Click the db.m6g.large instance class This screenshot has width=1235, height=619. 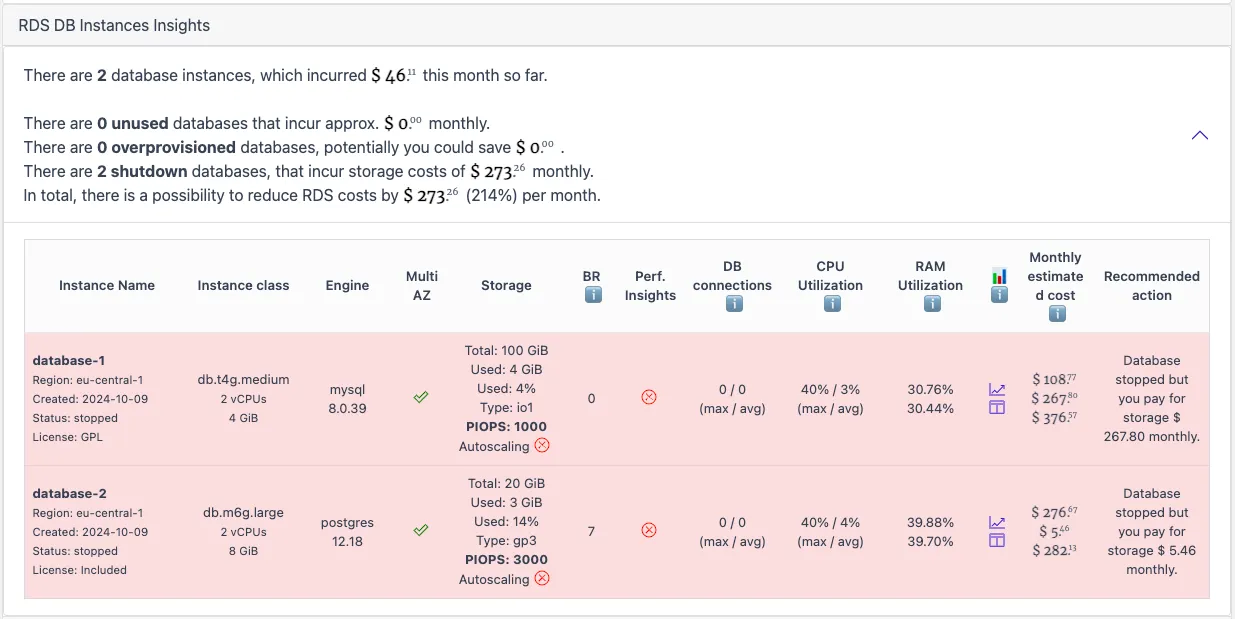pyautogui.click(x=243, y=512)
